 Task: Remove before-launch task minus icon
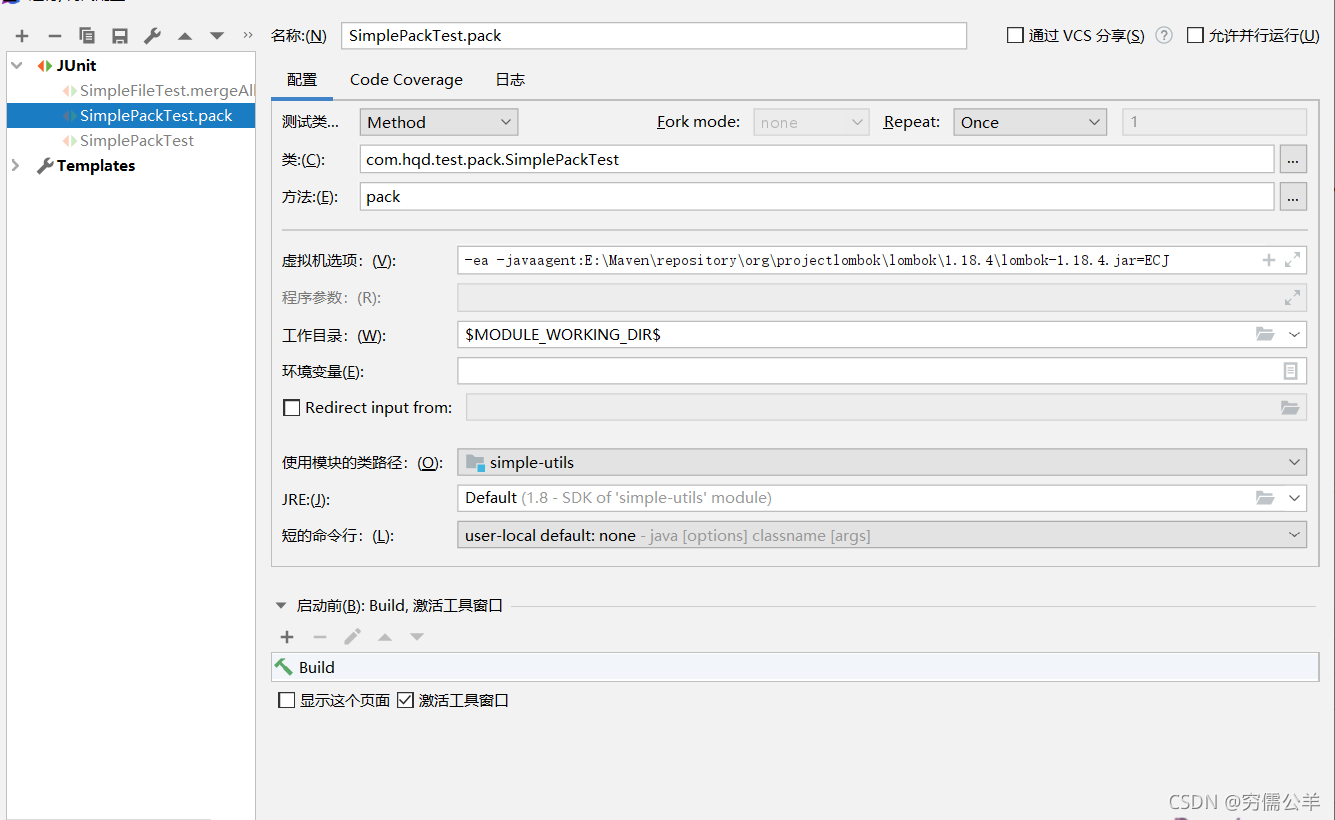[x=320, y=637]
